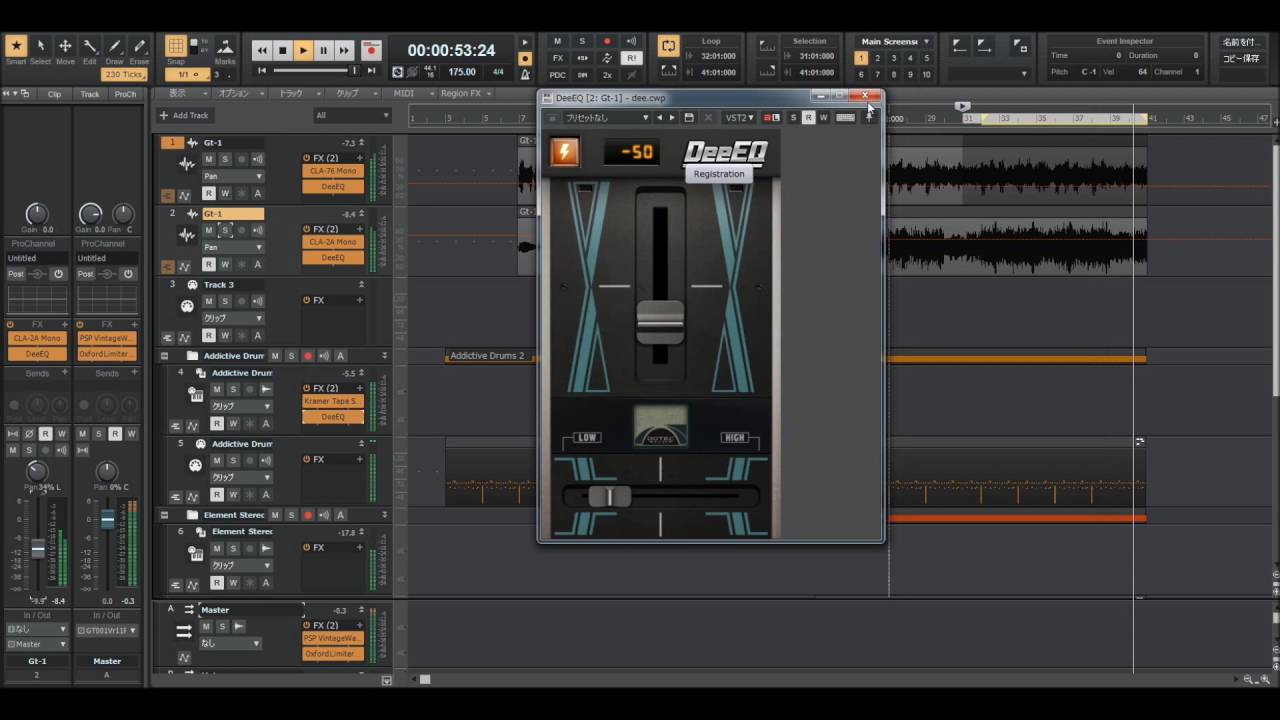This screenshot has width=1280, height=720.
Task: Open the All track filter dropdown
Action: pyautogui.click(x=351, y=115)
